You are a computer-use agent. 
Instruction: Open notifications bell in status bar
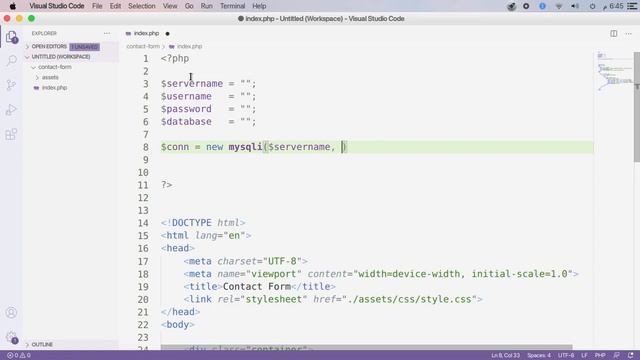pos(631,355)
